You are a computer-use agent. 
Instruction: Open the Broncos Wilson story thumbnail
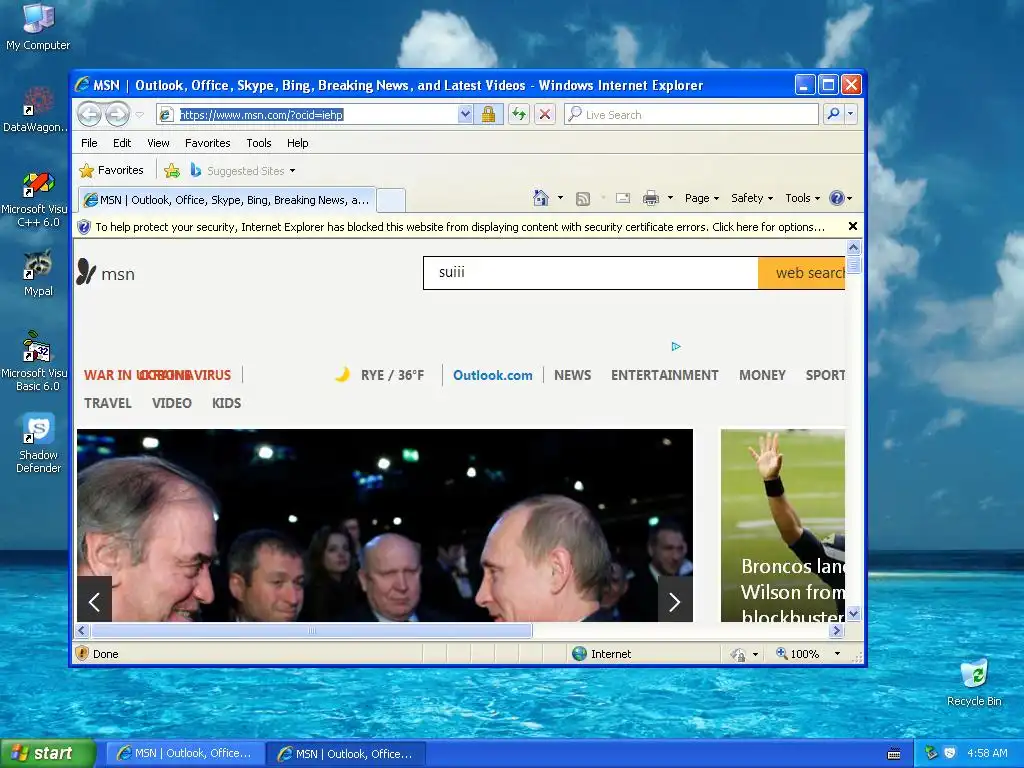click(782, 525)
